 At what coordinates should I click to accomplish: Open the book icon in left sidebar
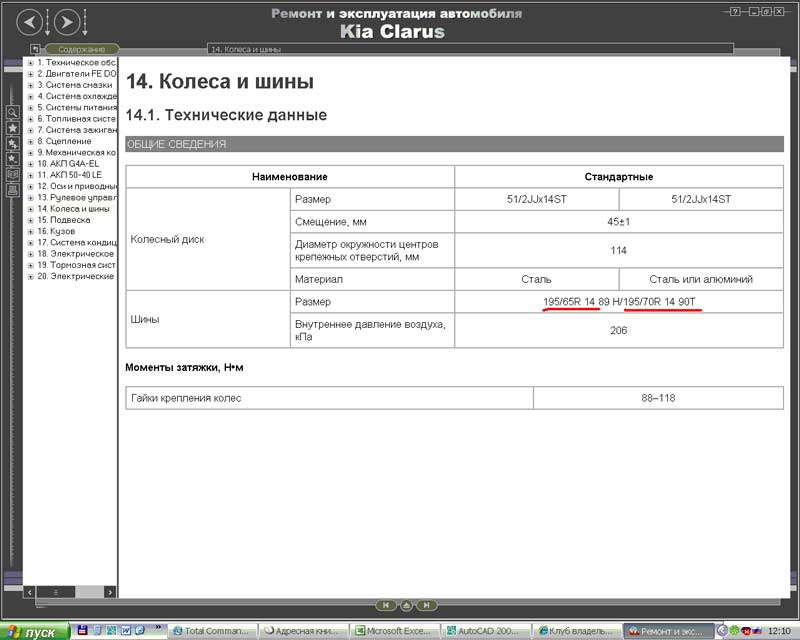pos(13,174)
